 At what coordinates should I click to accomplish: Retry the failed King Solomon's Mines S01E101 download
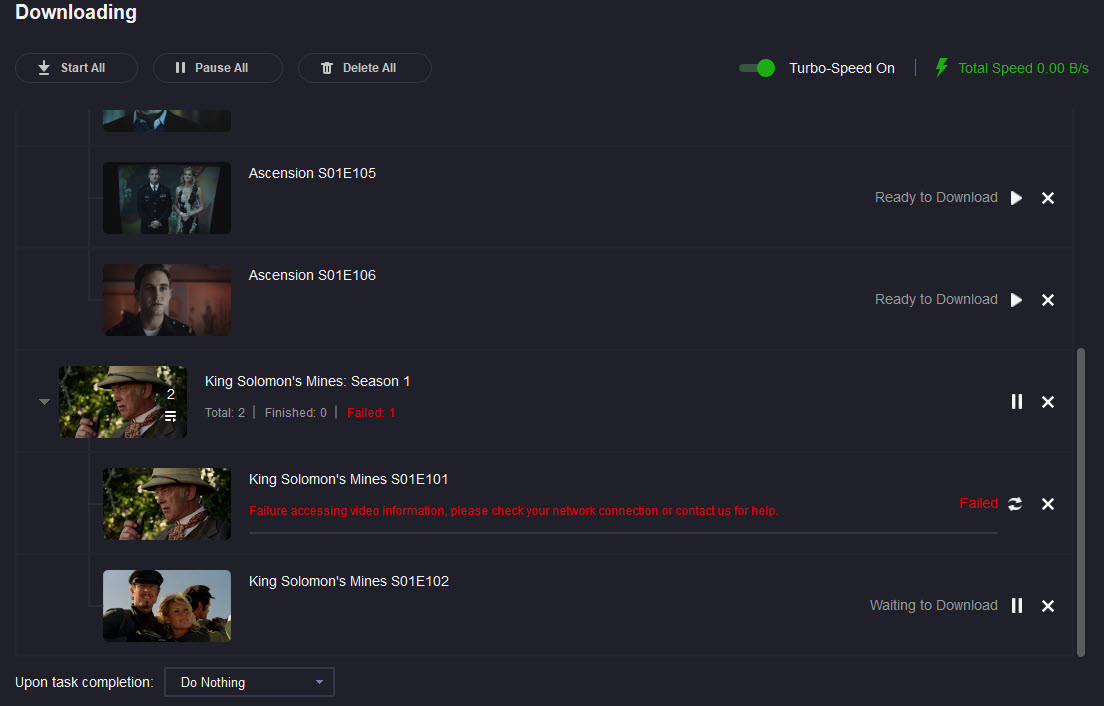tap(1015, 504)
